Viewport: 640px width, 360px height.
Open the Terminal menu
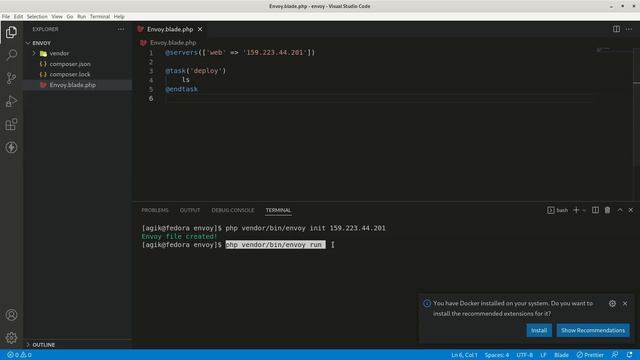click(100, 17)
